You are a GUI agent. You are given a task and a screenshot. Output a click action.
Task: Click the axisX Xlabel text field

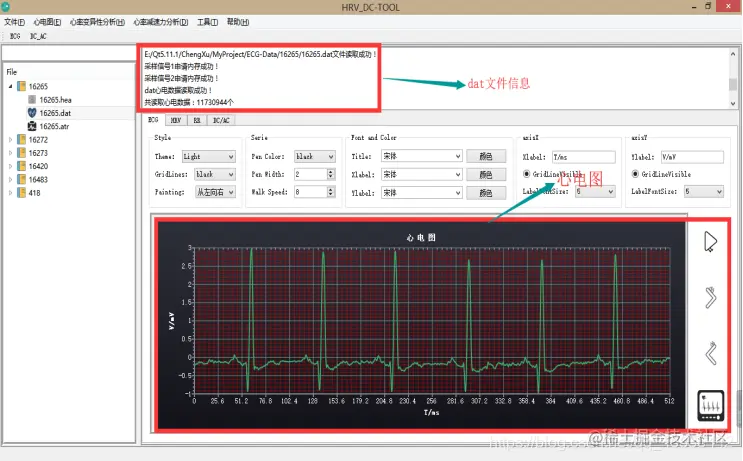coord(583,157)
